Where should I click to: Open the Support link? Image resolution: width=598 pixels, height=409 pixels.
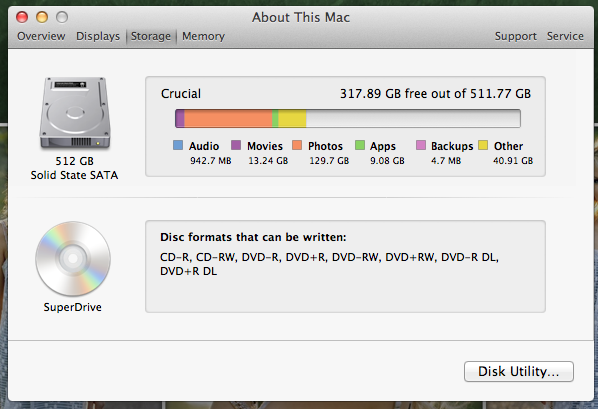tap(516, 36)
